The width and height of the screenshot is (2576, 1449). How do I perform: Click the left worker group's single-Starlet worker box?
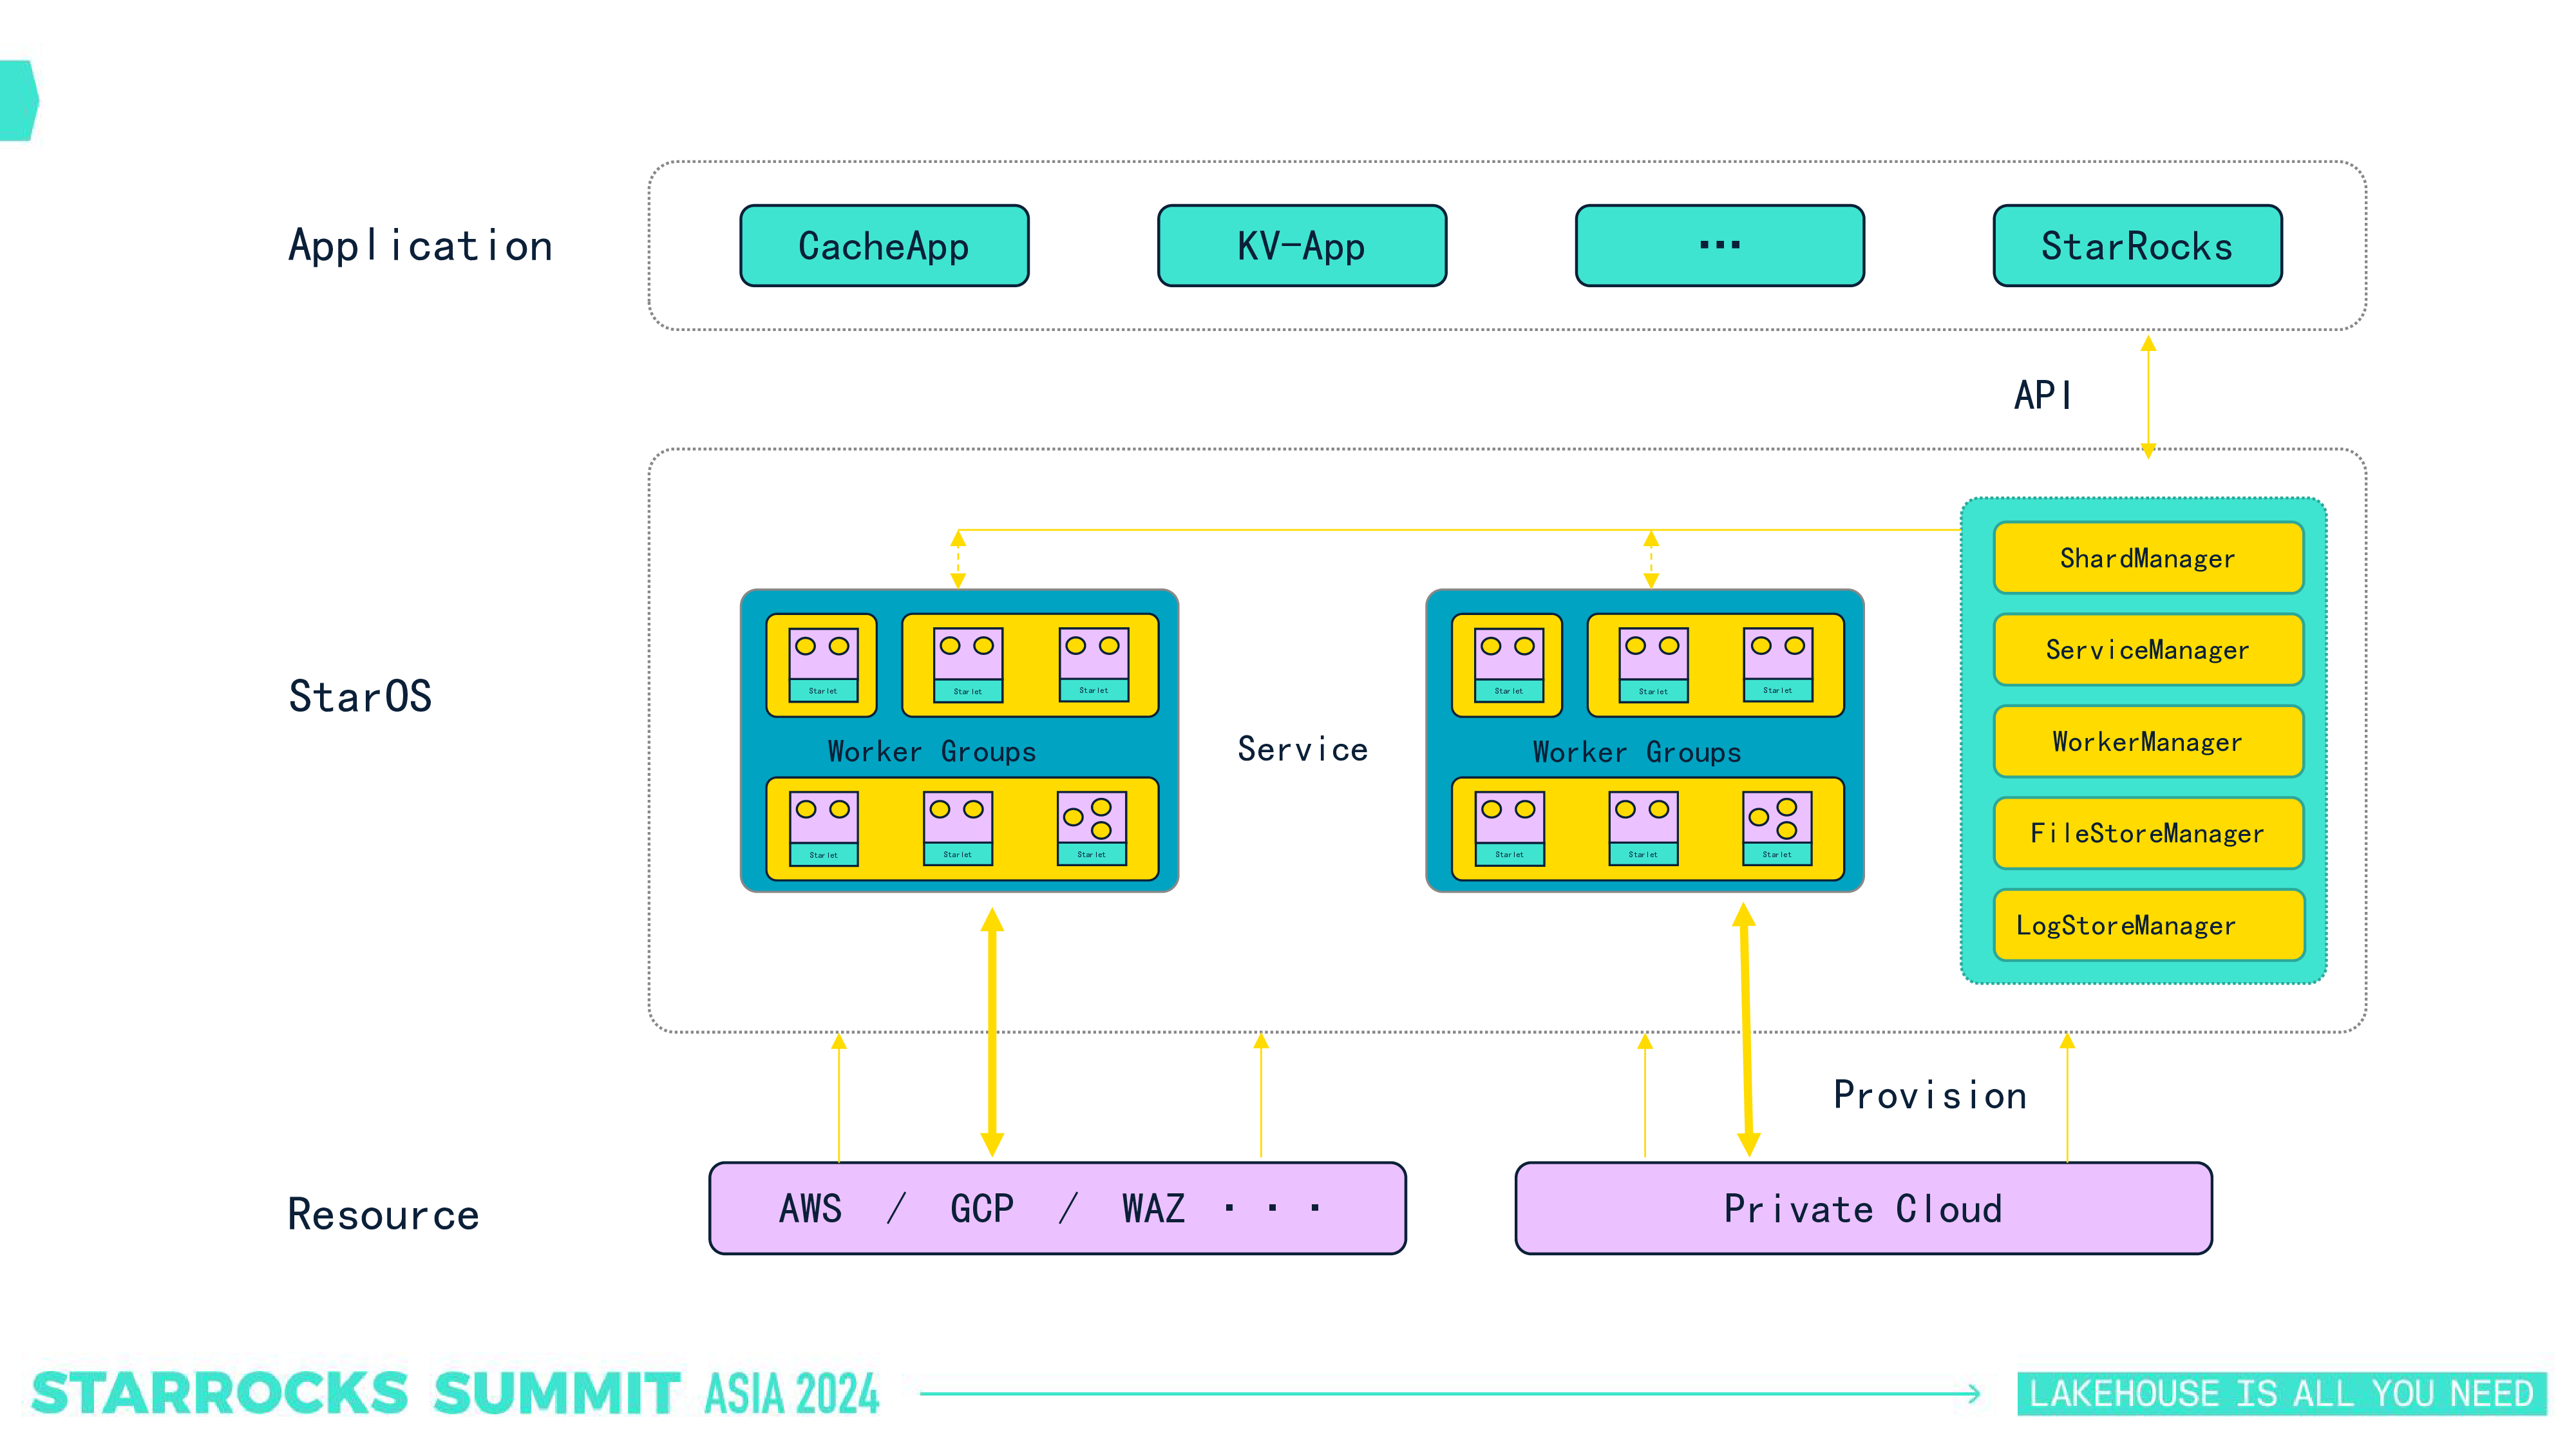coord(822,665)
